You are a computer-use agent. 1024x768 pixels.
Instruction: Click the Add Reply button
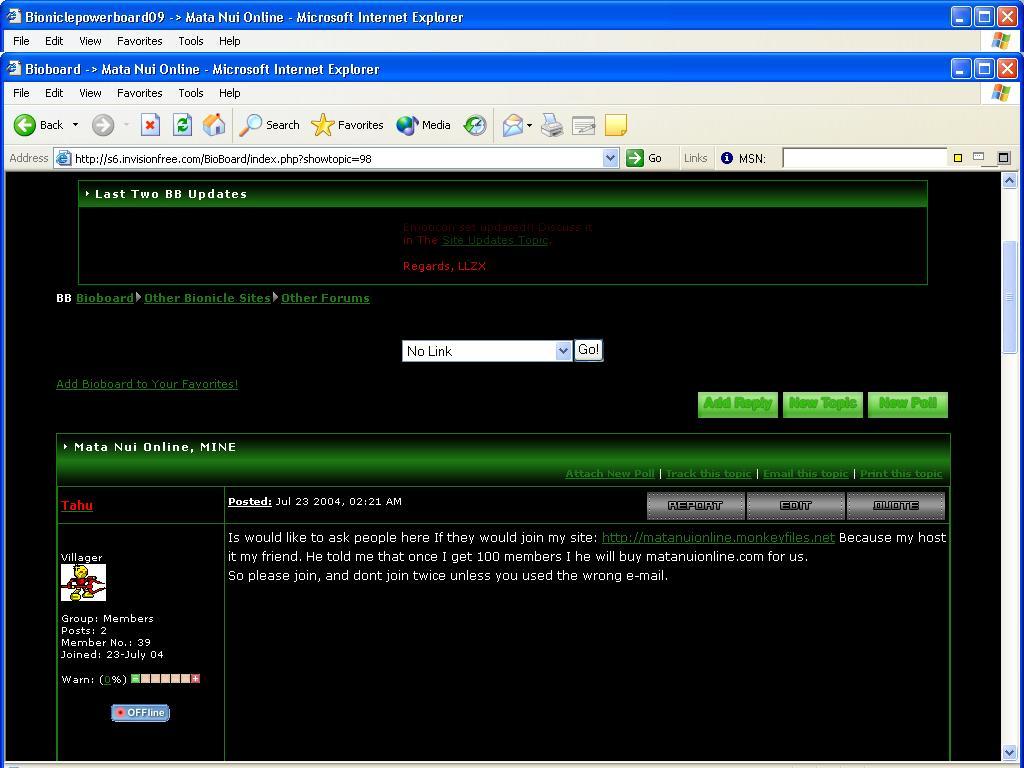738,404
